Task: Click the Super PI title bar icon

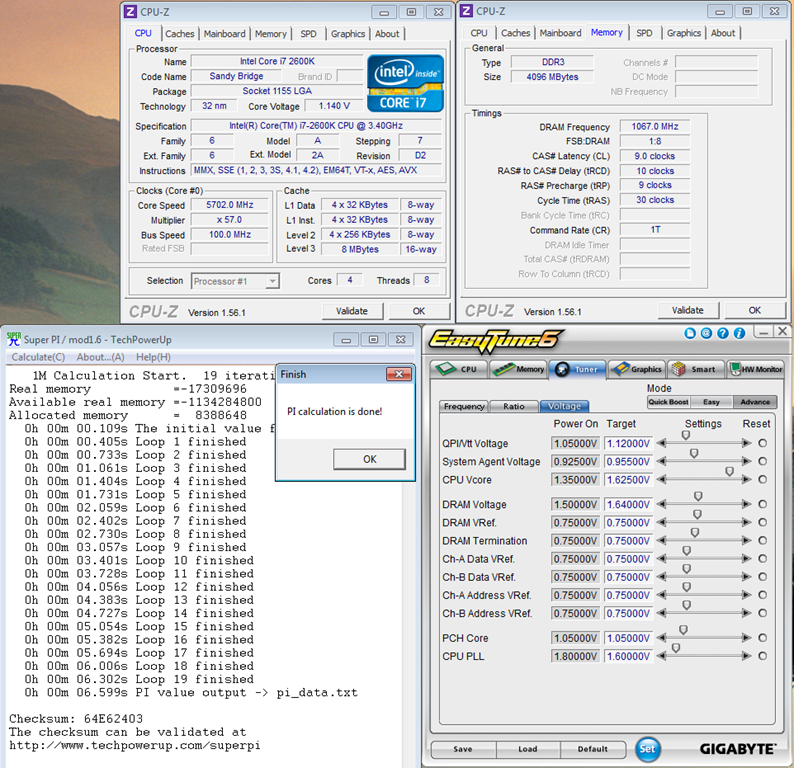Action: (x=14, y=339)
